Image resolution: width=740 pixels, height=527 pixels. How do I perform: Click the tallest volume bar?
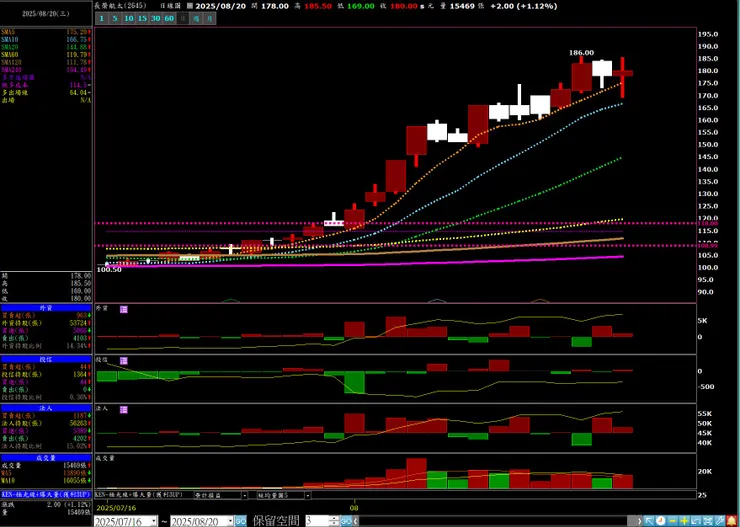(x=416, y=473)
